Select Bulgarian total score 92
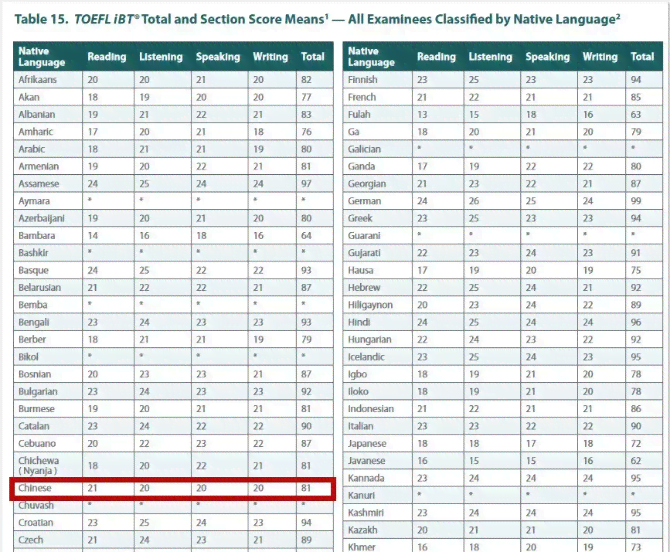The image size is (670, 558). pos(306,391)
